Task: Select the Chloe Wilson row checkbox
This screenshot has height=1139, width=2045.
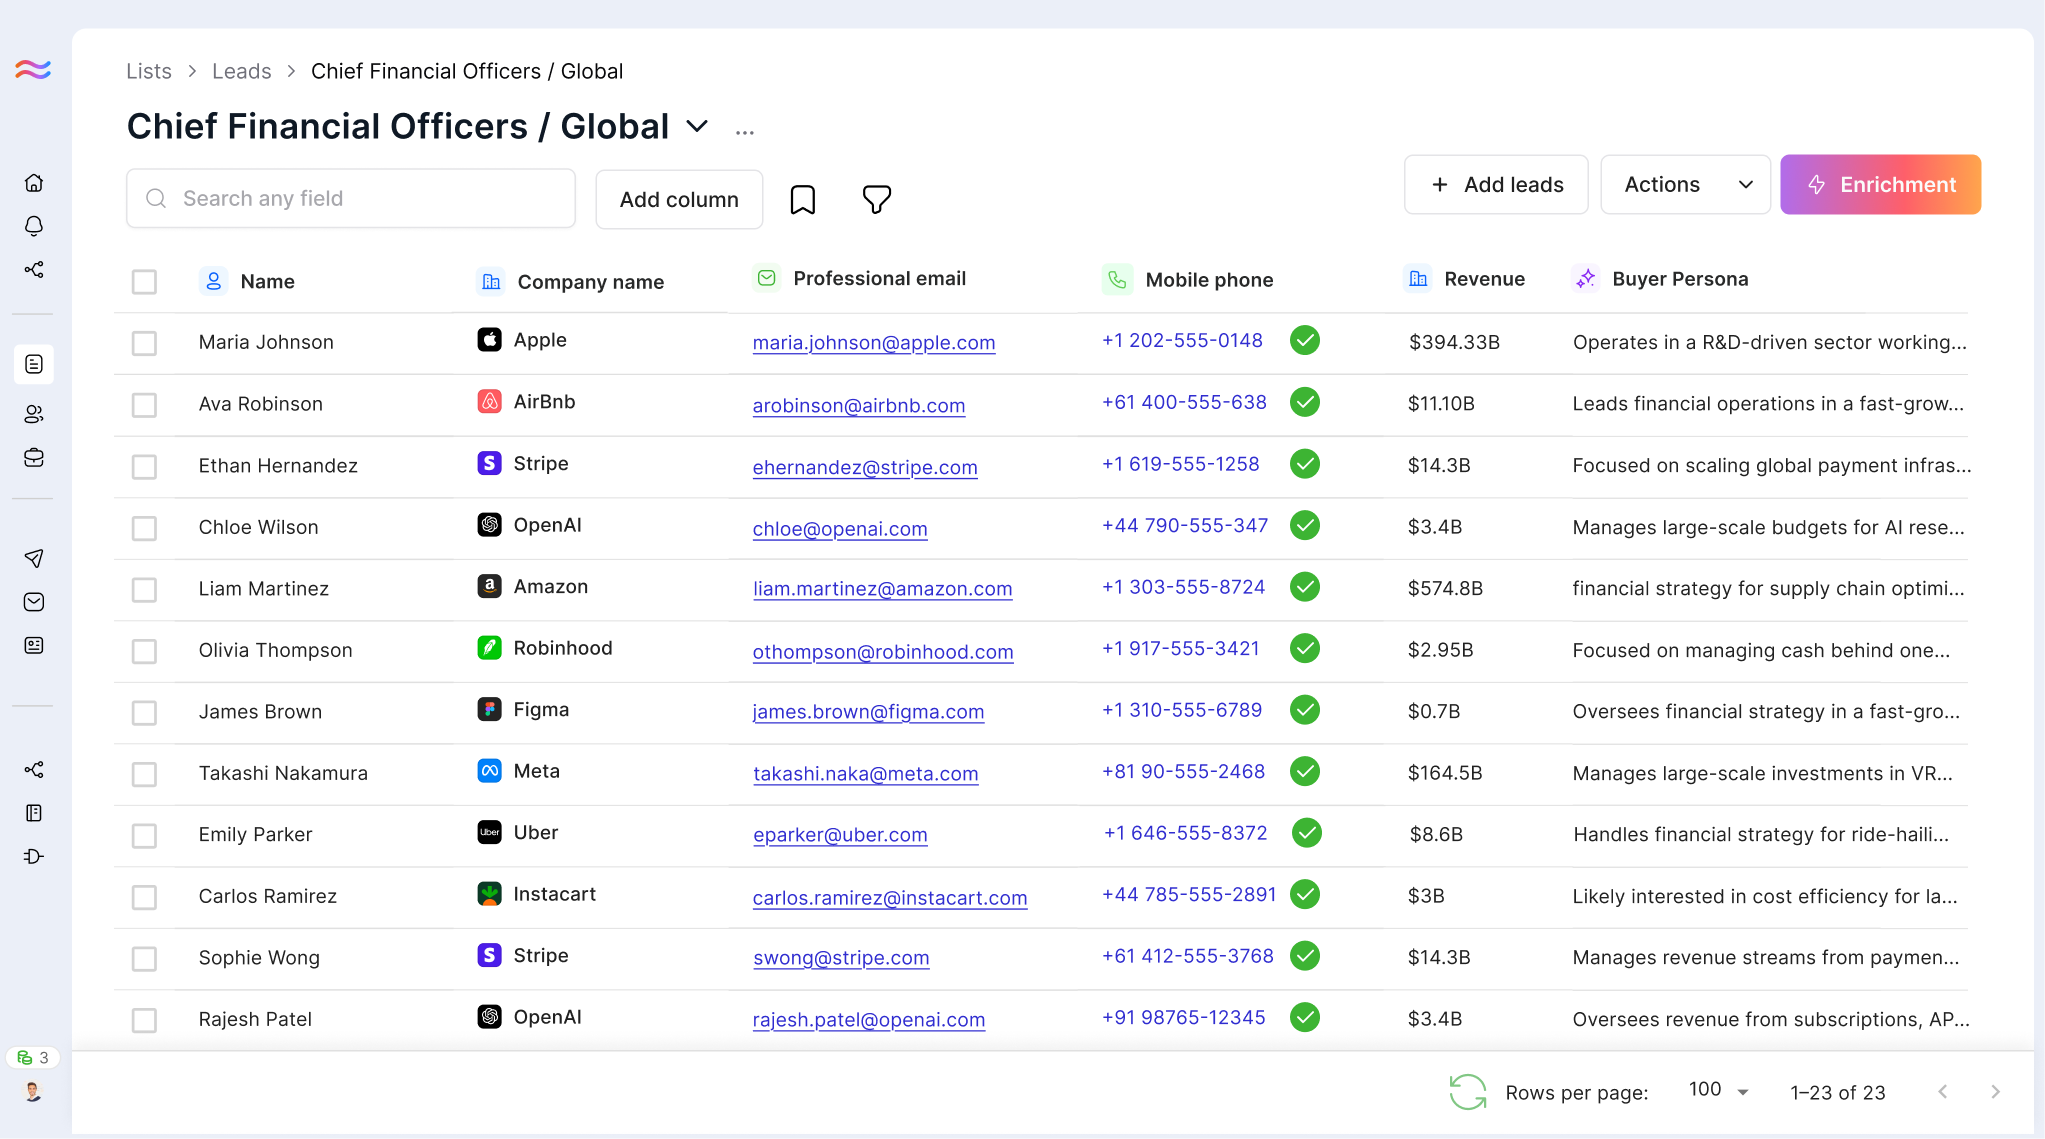Action: pyautogui.click(x=144, y=528)
